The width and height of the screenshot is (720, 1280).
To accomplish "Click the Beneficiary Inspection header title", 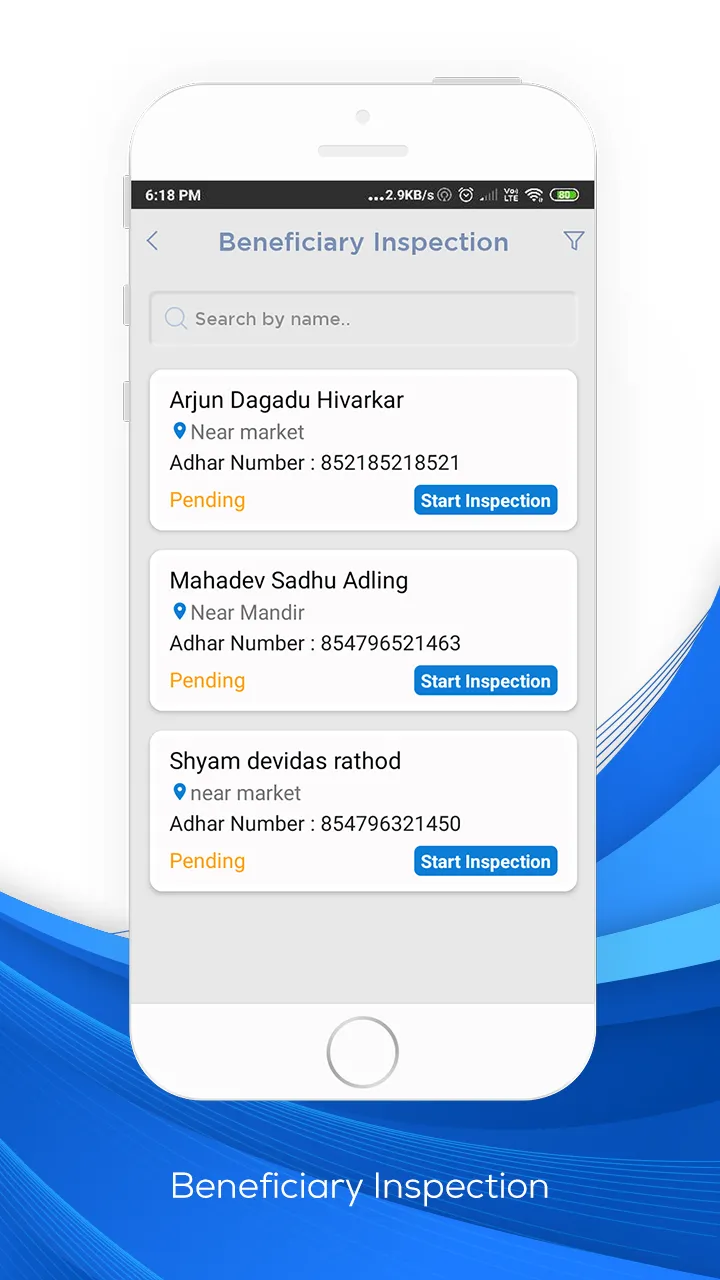I will [x=363, y=242].
